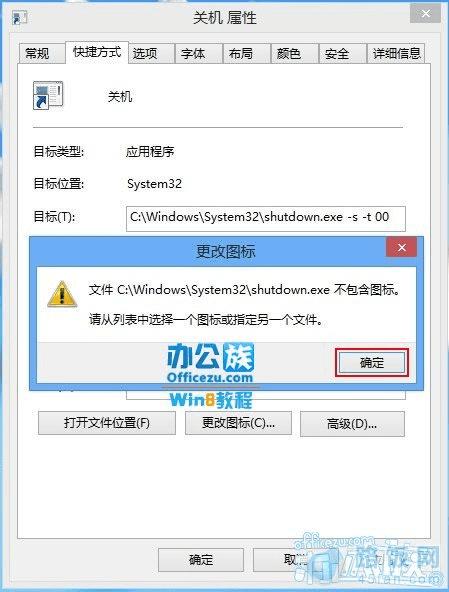Close the 更改图标 dialog with red X
The width and height of the screenshot is (449, 592).
coord(401,247)
